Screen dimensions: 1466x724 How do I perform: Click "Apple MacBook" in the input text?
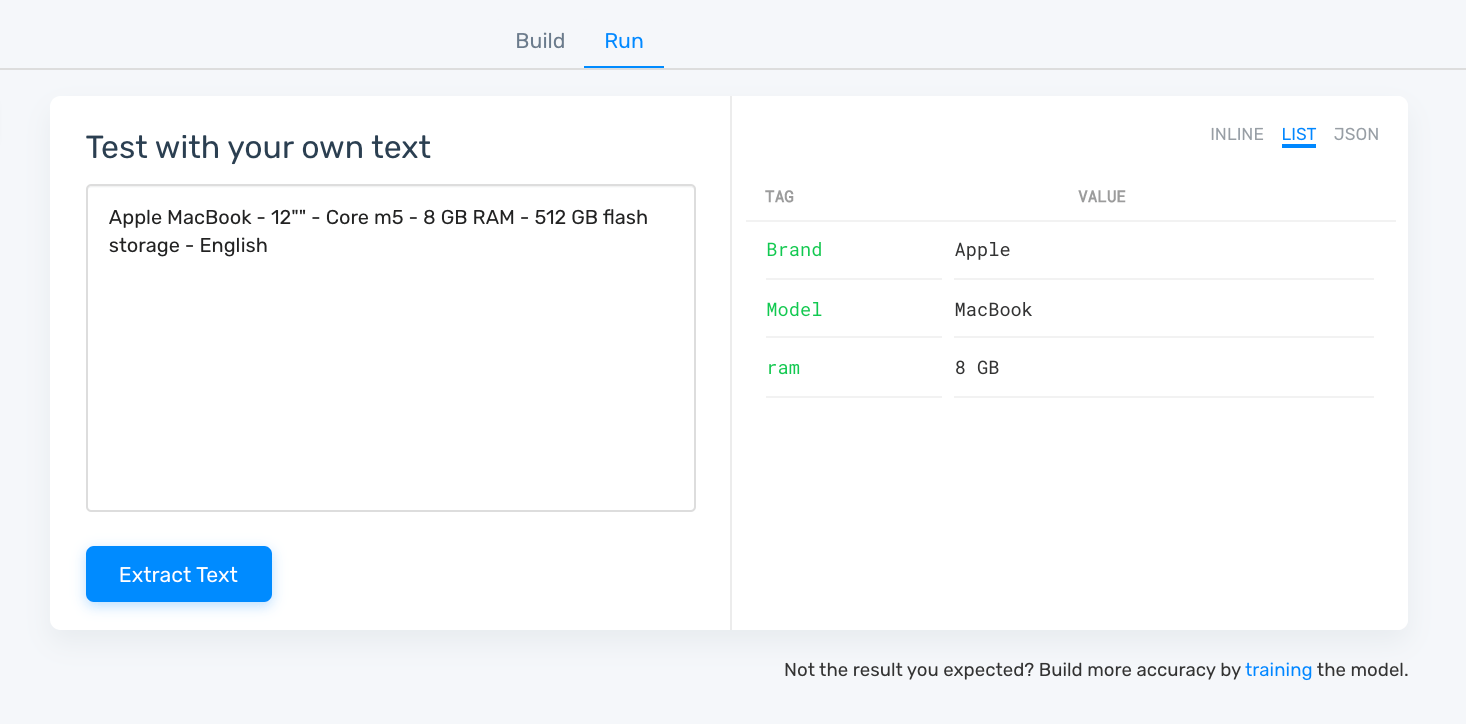coord(180,217)
